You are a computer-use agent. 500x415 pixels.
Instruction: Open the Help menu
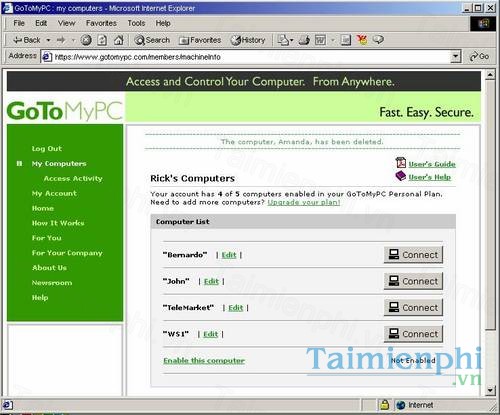pos(163,23)
